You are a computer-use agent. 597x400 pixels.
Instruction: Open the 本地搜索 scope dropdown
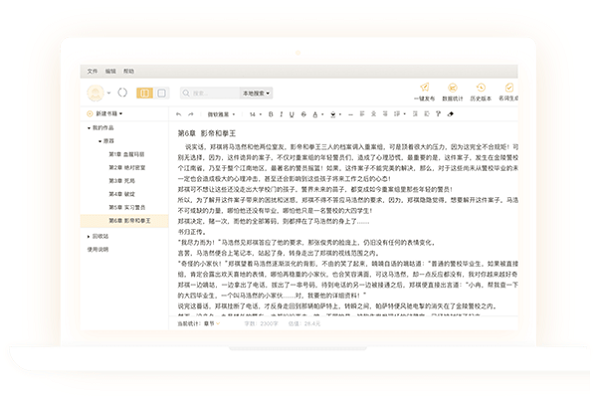pyautogui.click(x=256, y=93)
